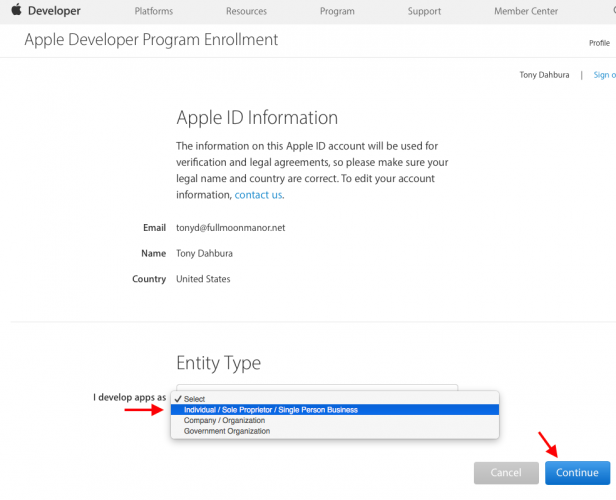
Task: Select Individual / Sole Proprietor option
Action: click(x=335, y=410)
